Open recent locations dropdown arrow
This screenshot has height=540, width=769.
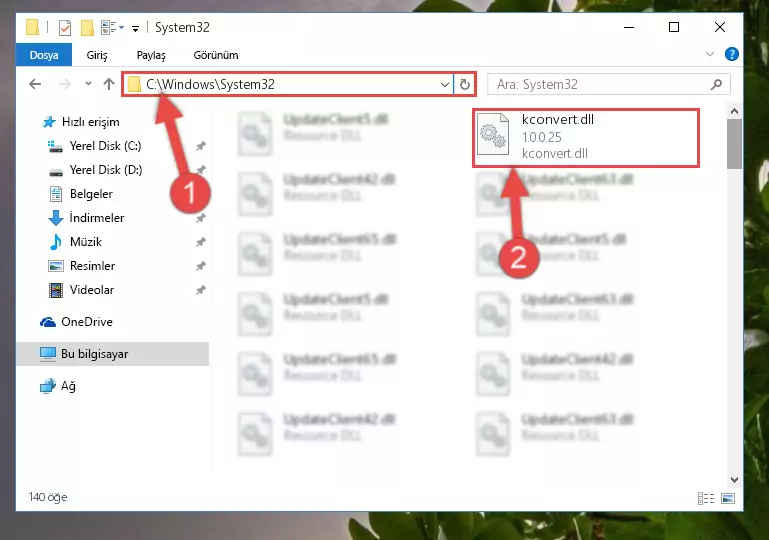(88, 84)
